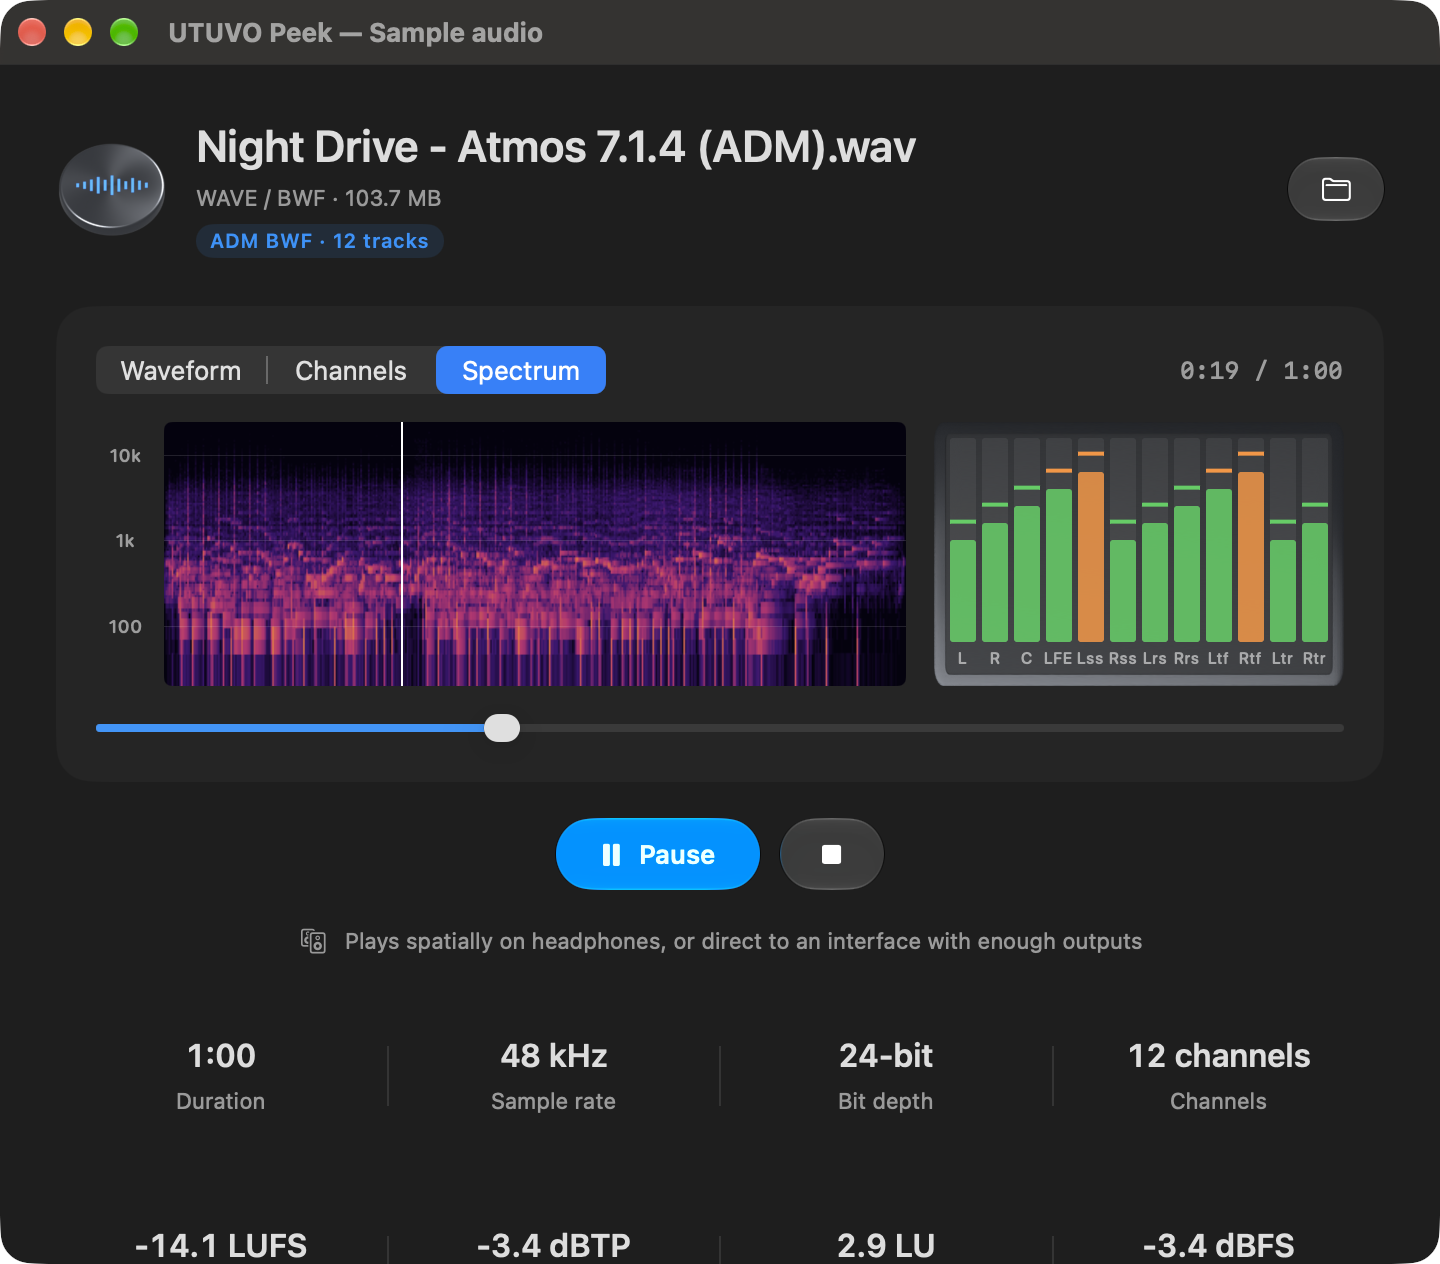This screenshot has width=1440, height=1264.
Task: Click the Ltr channel level meter
Action: (x=1283, y=540)
